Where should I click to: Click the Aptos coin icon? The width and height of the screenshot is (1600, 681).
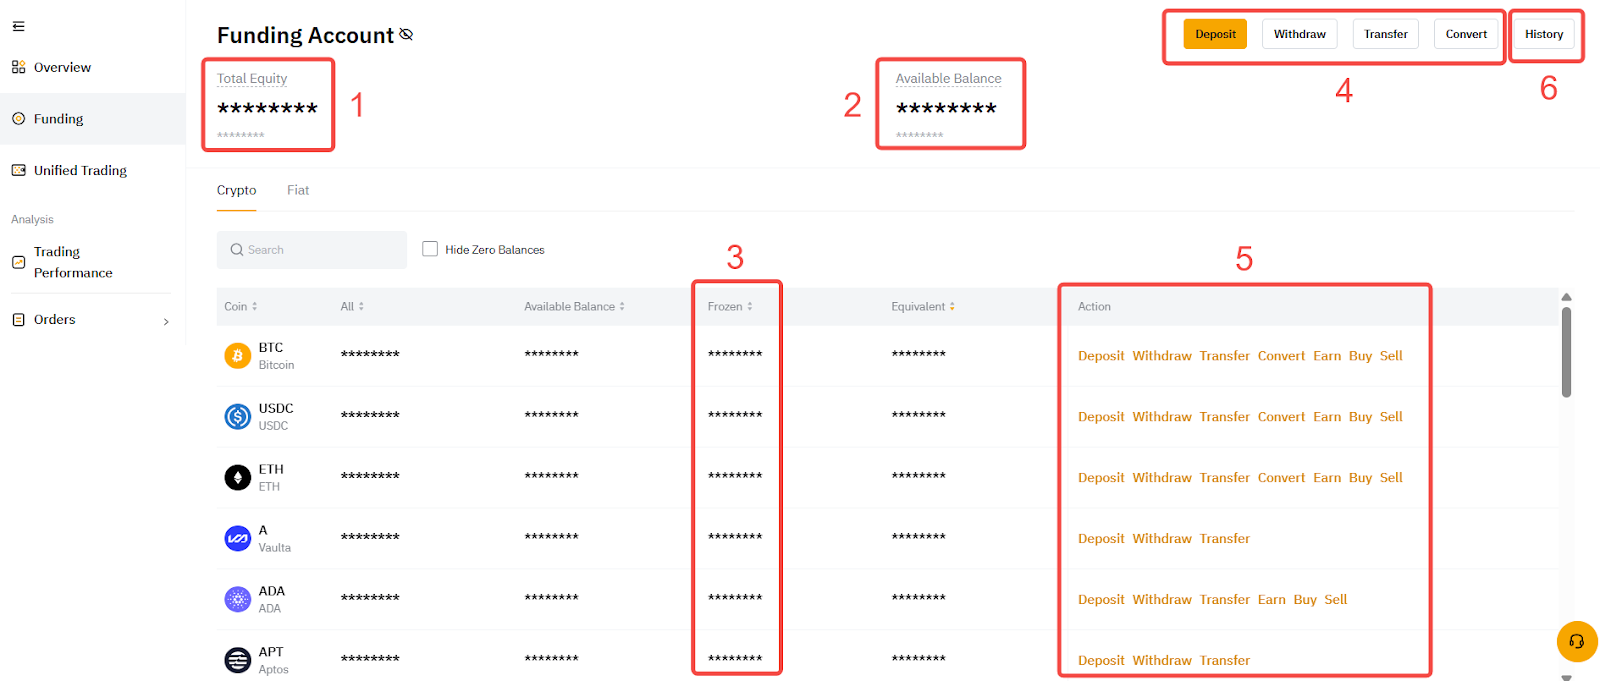tap(237, 660)
